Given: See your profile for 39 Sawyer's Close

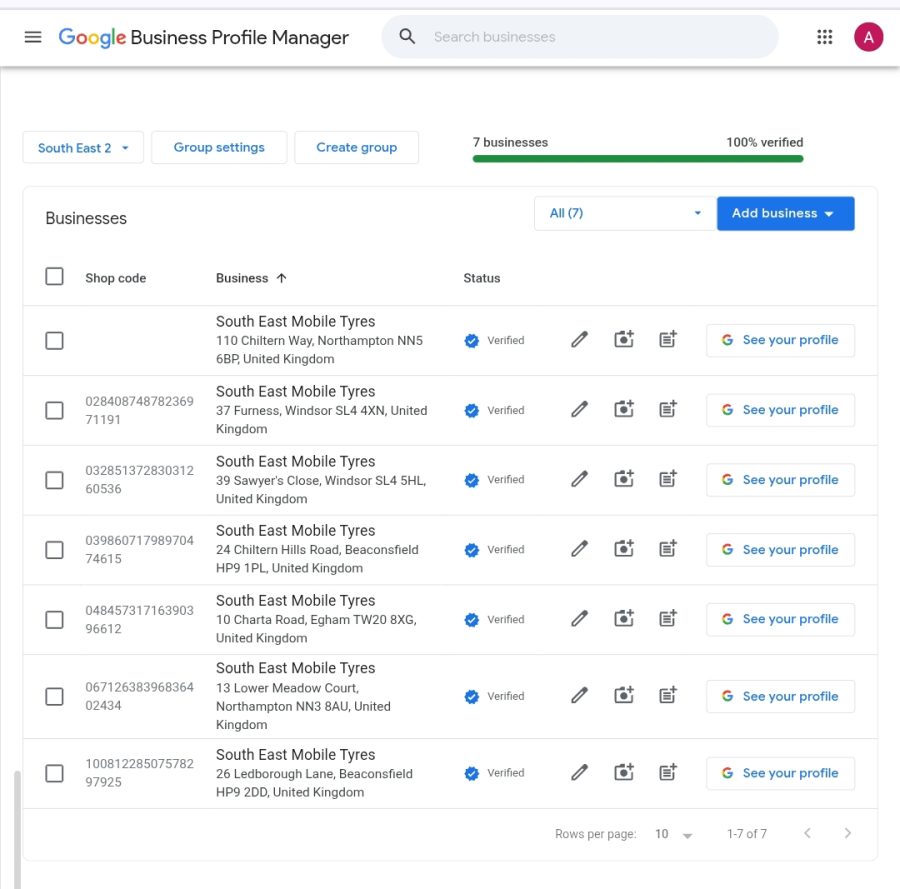Looking at the screenshot, I should coord(780,480).
